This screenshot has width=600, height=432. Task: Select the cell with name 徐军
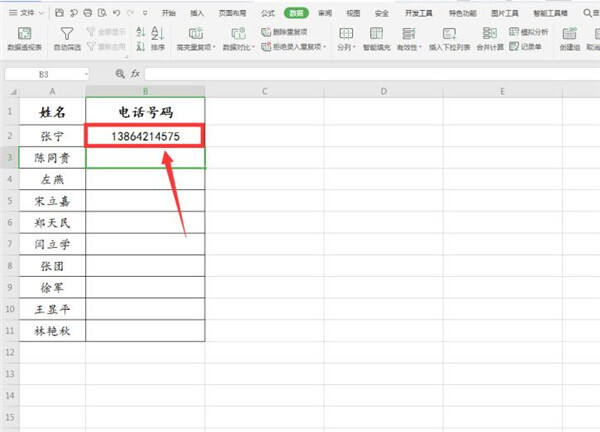tap(52, 287)
